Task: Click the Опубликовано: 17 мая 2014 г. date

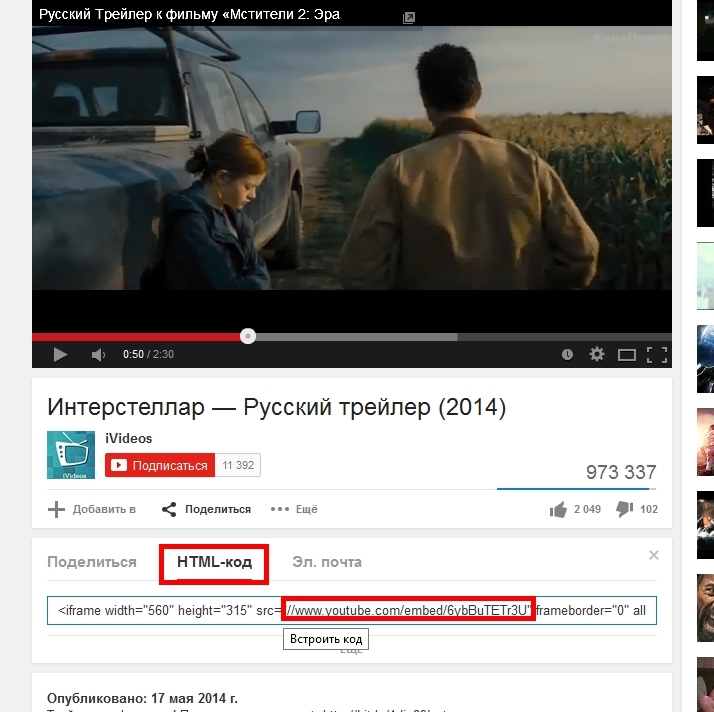Action: (x=142, y=698)
